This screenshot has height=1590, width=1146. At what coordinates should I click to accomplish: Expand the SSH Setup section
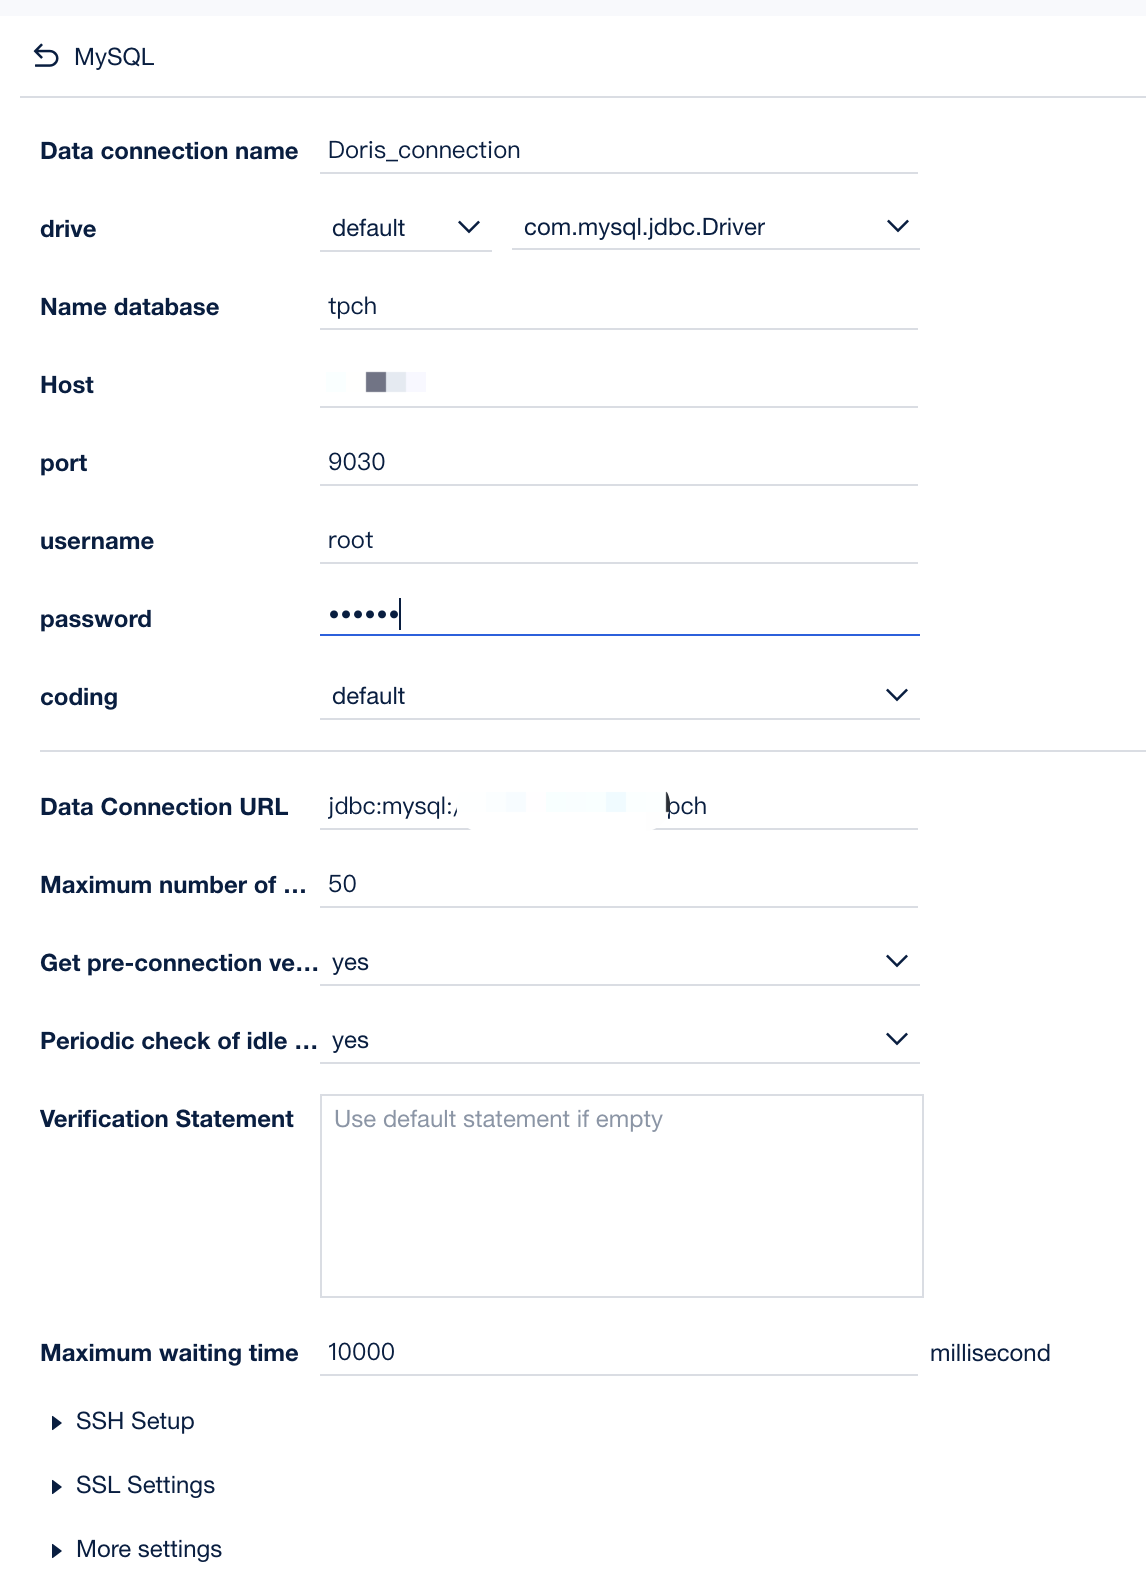point(135,1420)
